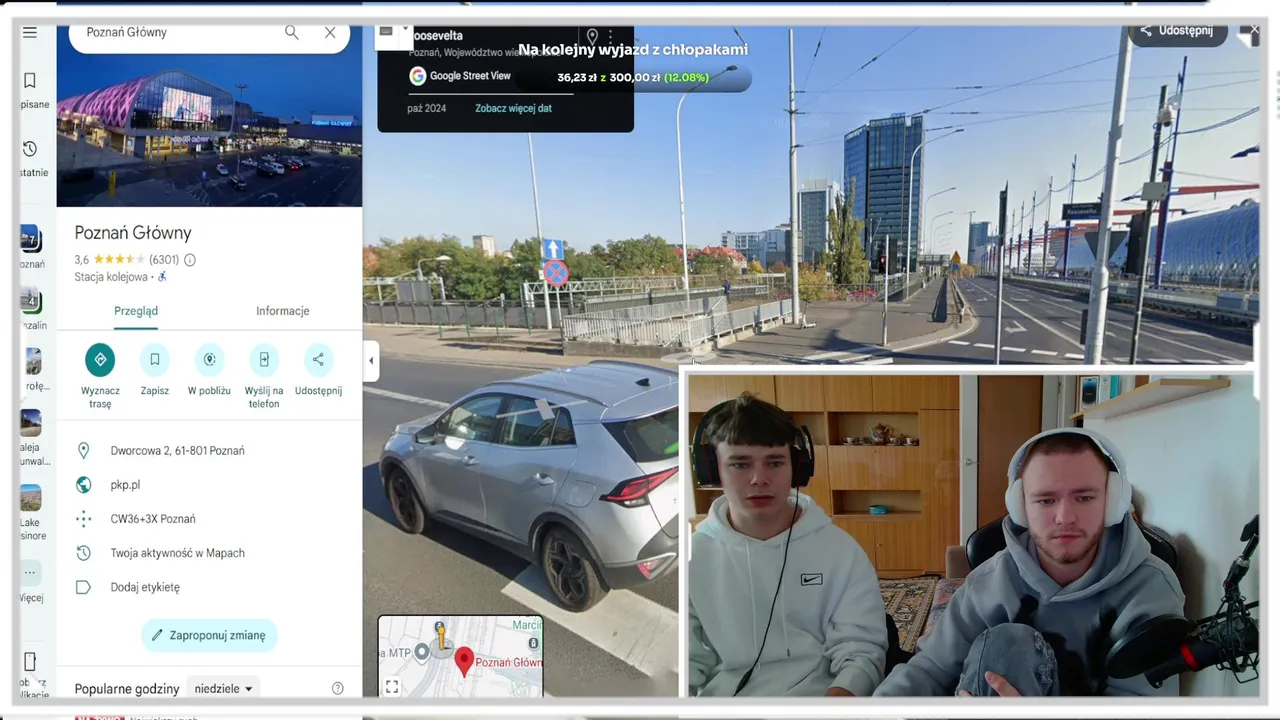This screenshot has height=720, width=1280.
Task: Click the phone app download icon
Action: coord(30,662)
